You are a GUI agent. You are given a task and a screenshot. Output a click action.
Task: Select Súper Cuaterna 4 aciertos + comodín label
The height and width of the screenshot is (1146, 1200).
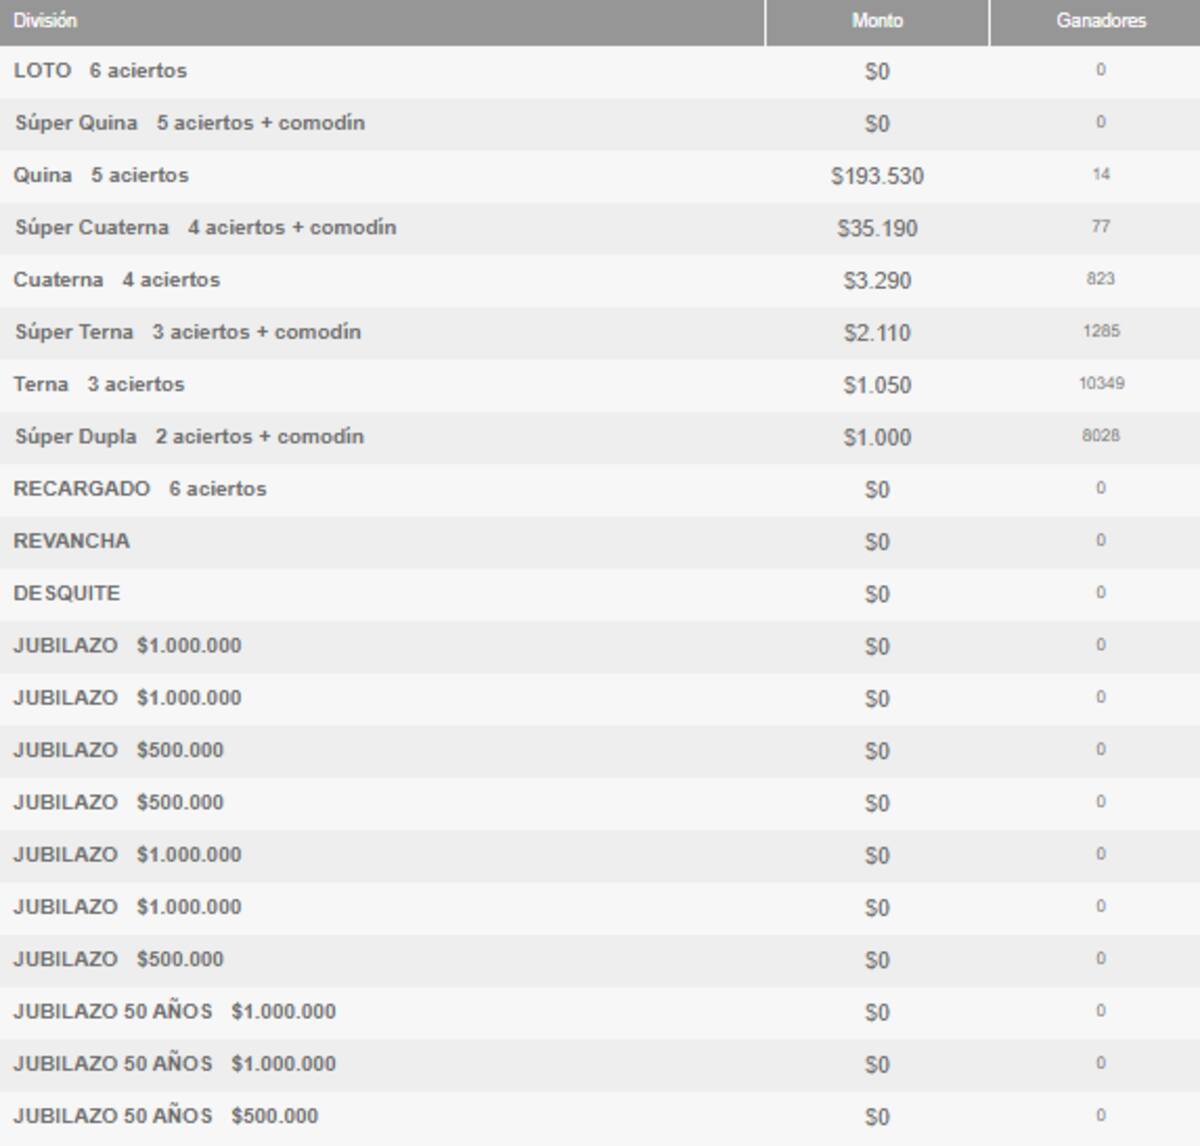pos(205,228)
